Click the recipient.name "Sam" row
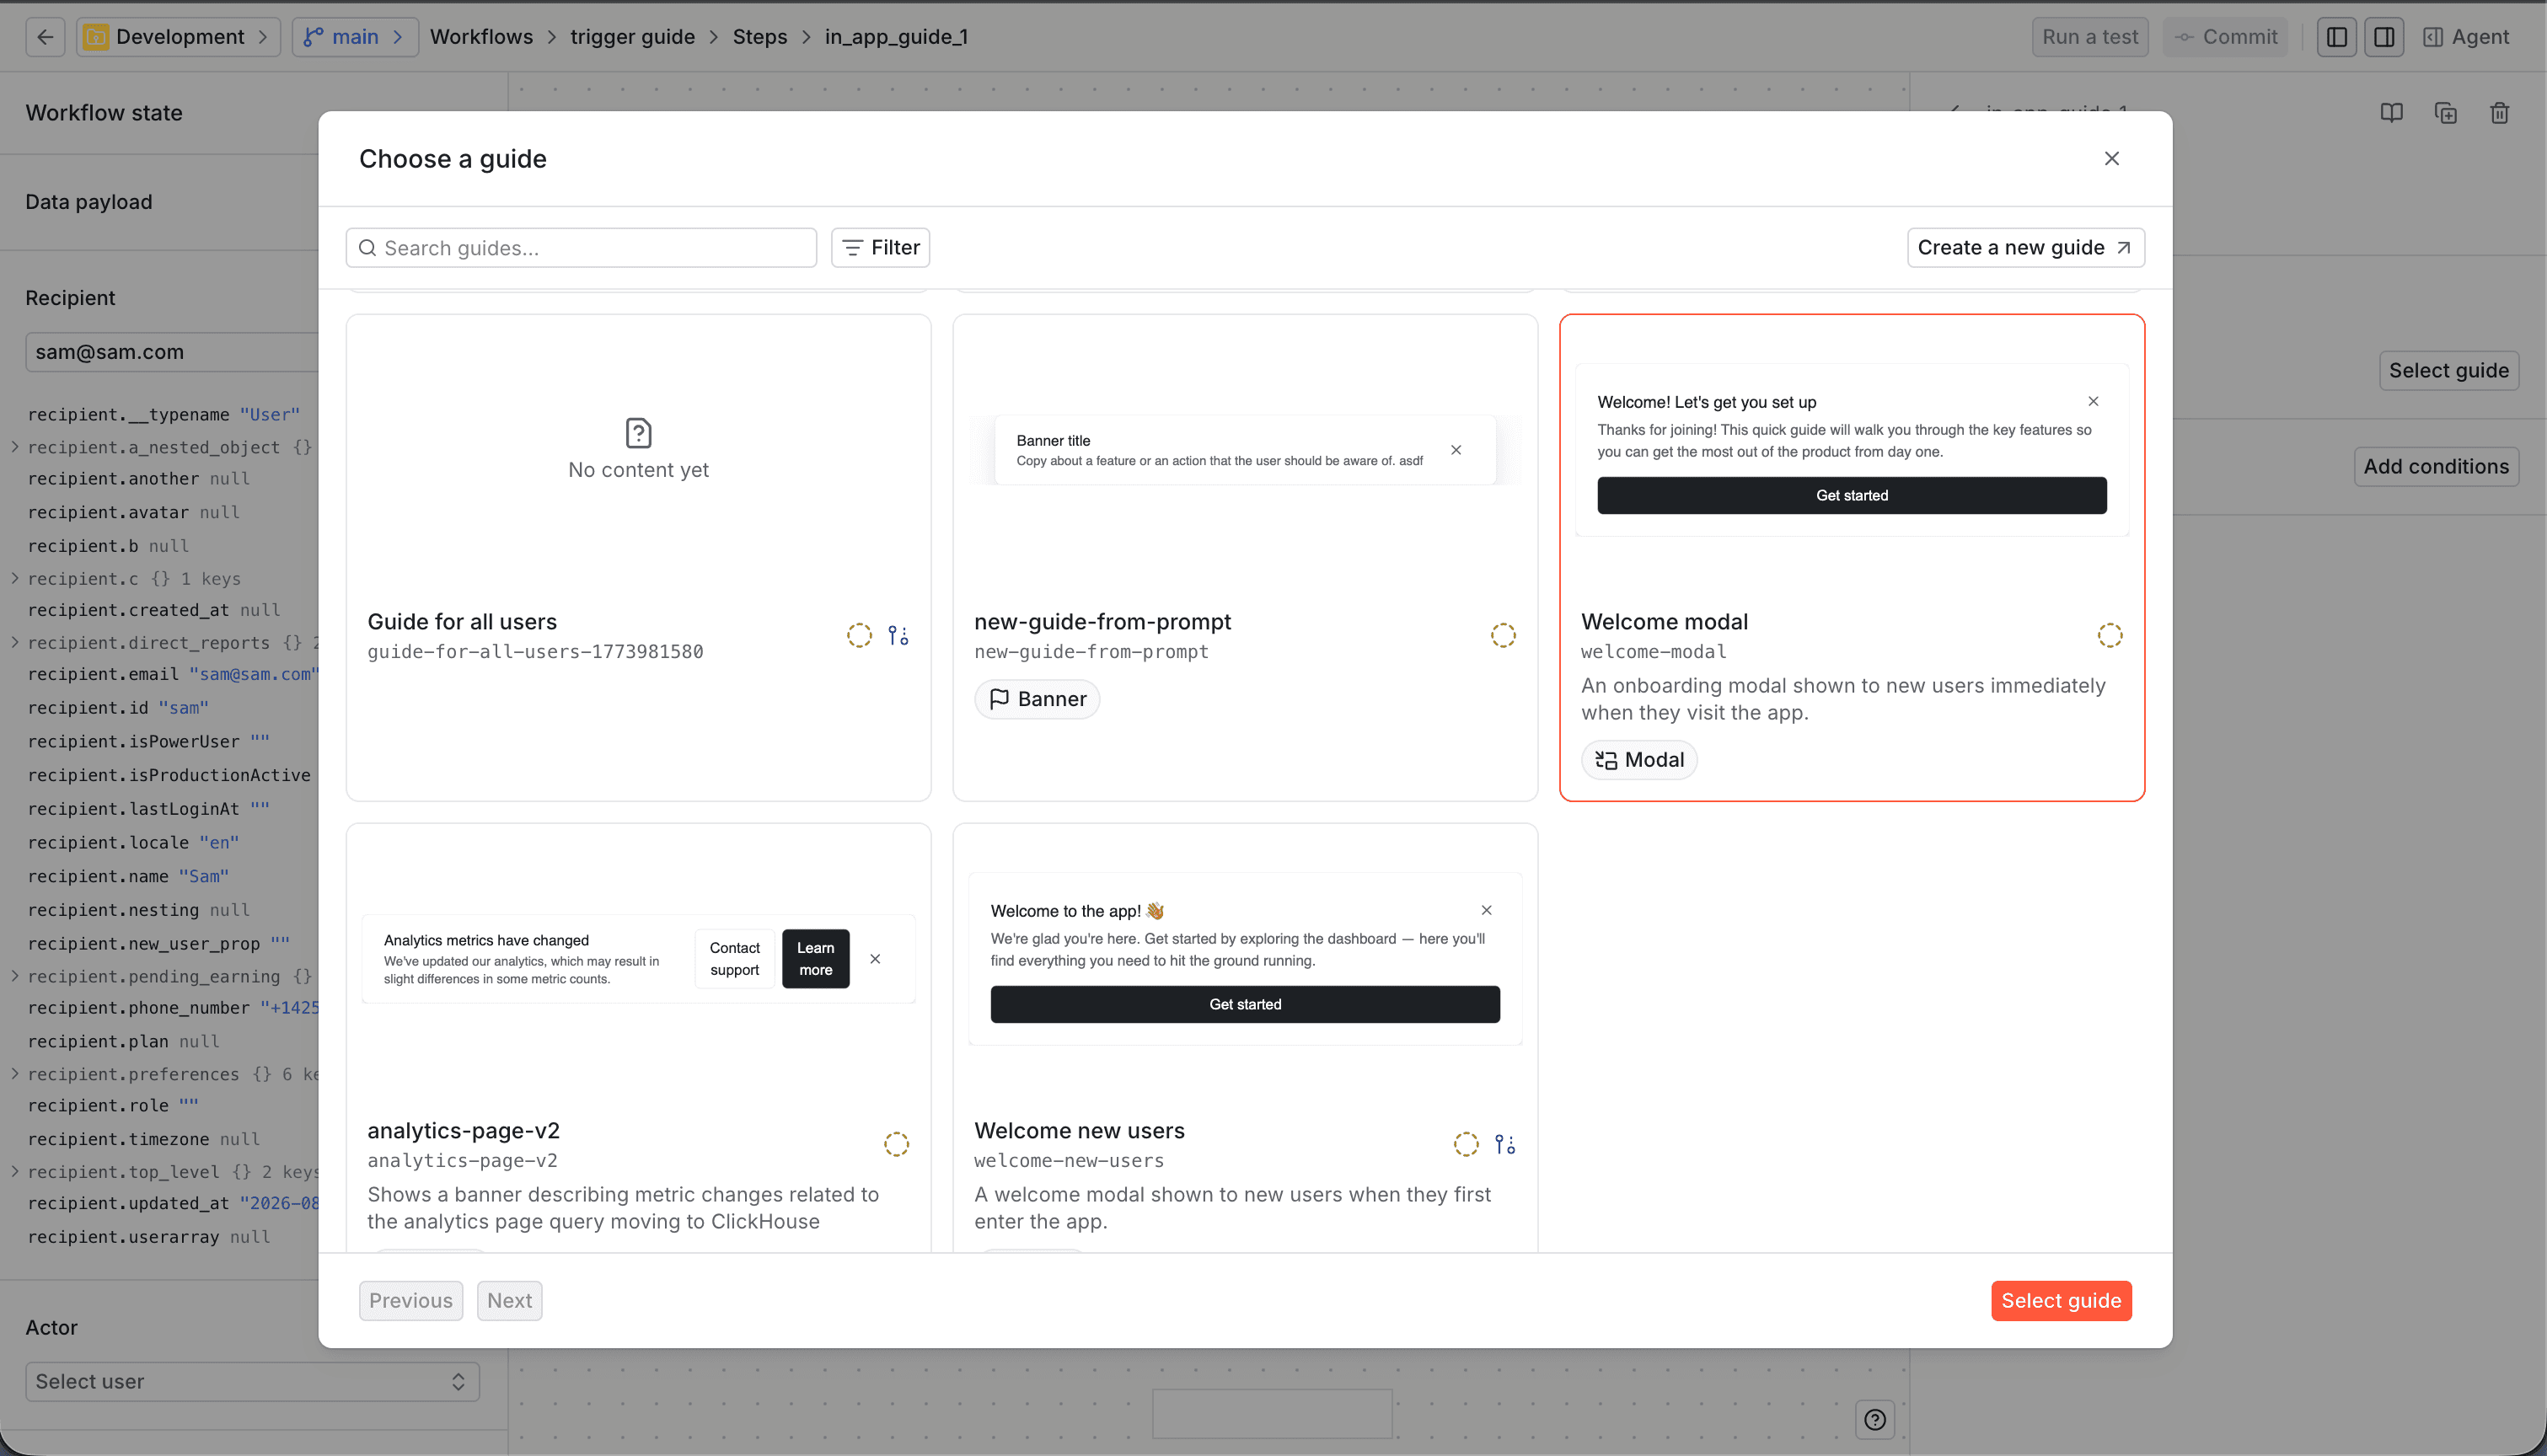Image resolution: width=2547 pixels, height=1456 pixels. [129, 876]
